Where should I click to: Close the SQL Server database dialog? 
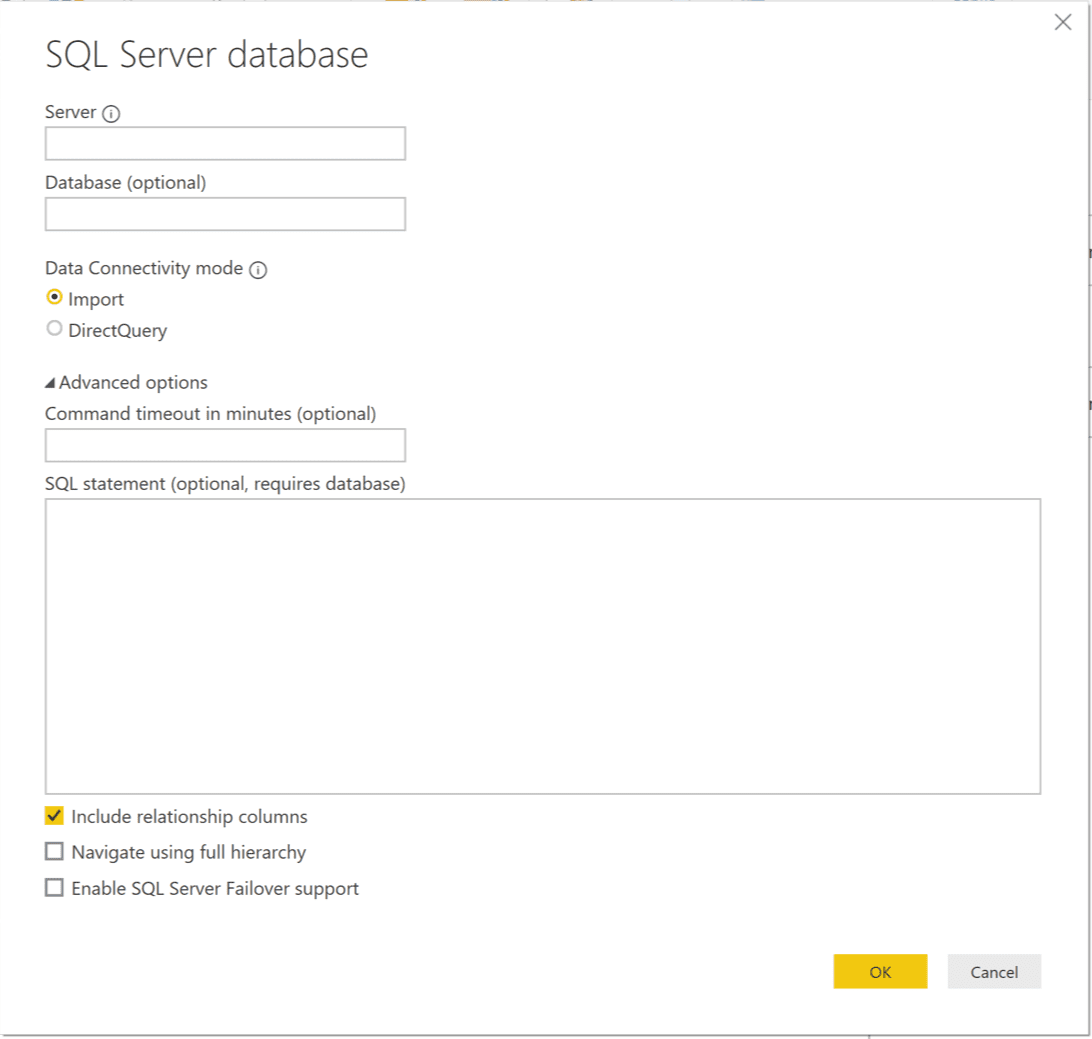tap(1062, 22)
